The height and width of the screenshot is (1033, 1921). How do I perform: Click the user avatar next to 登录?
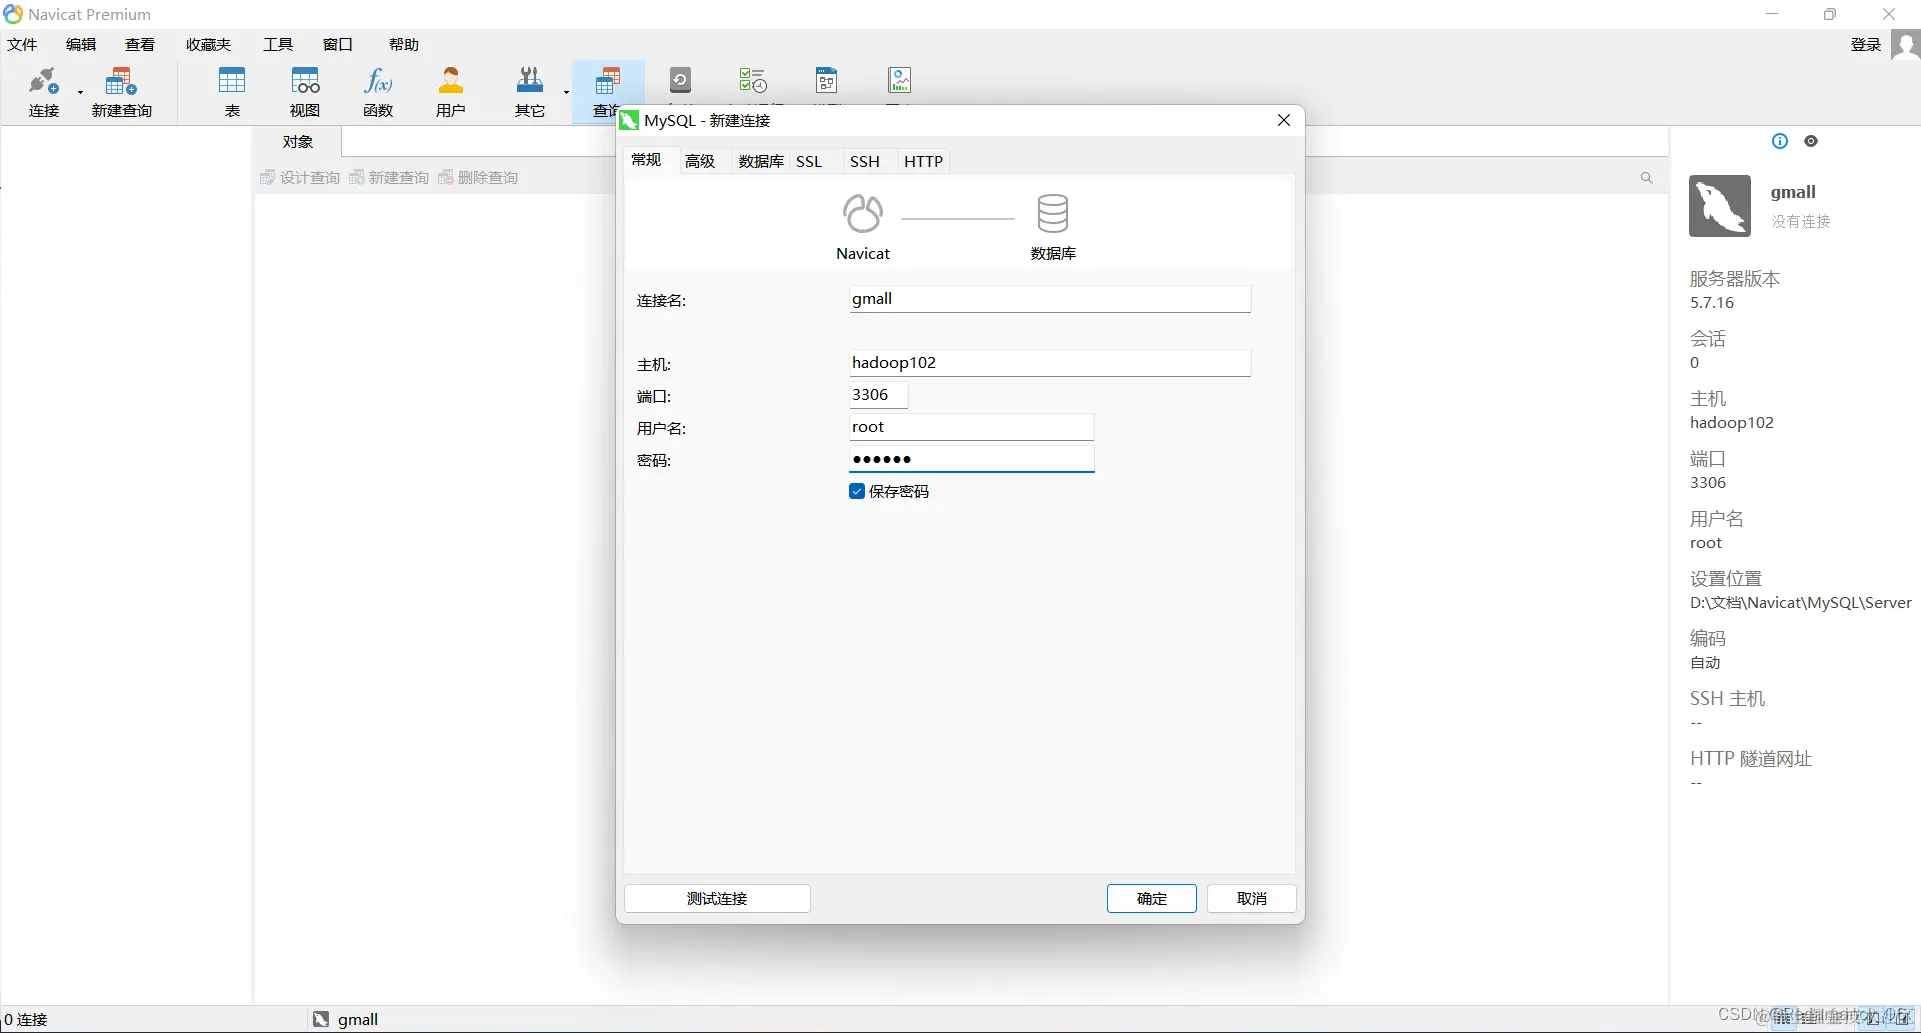click(x=1905, y=45)
